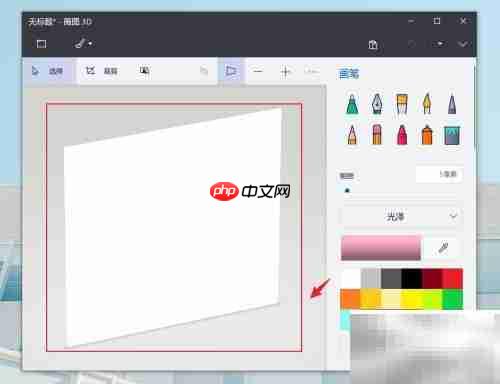
Task: Activate the Magic select icon
Action: (144, 70)
